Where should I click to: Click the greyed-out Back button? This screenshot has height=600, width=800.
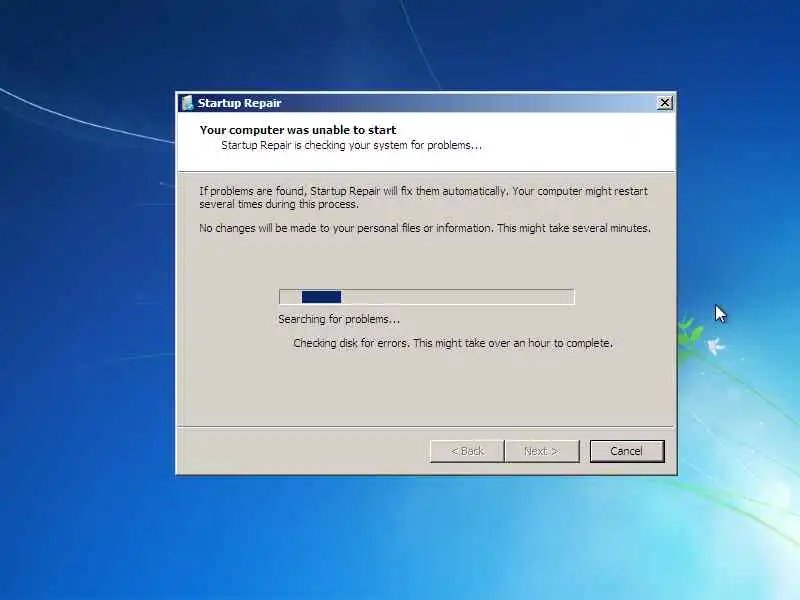(x=467, y=451)
